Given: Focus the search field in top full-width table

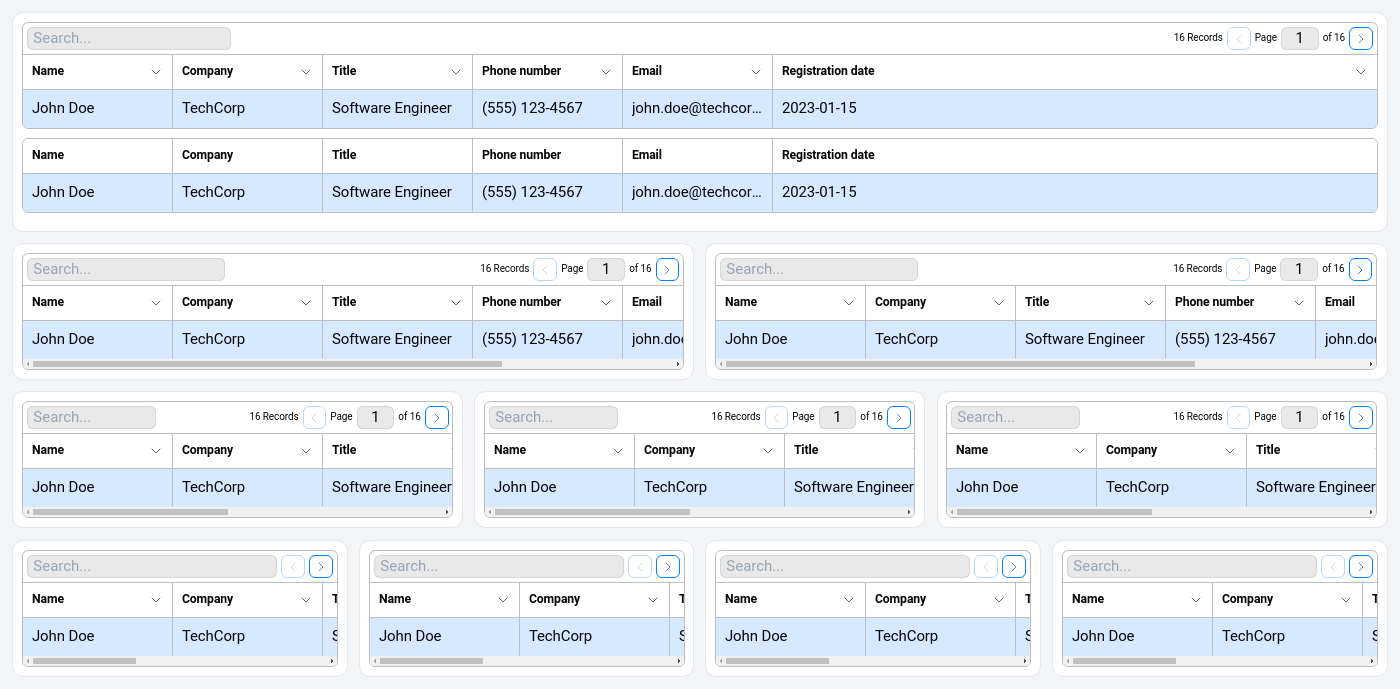Looking at the screenshot, I should tap(129, 39).
